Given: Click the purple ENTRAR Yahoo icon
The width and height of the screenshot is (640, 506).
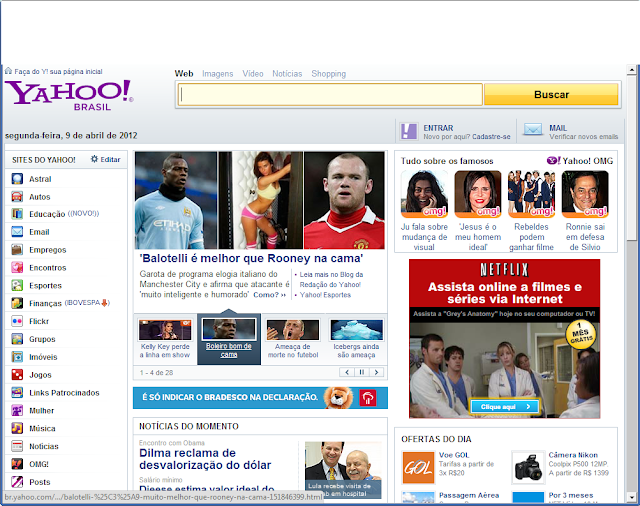Looking at the screenshot, I should pos(409,131).
